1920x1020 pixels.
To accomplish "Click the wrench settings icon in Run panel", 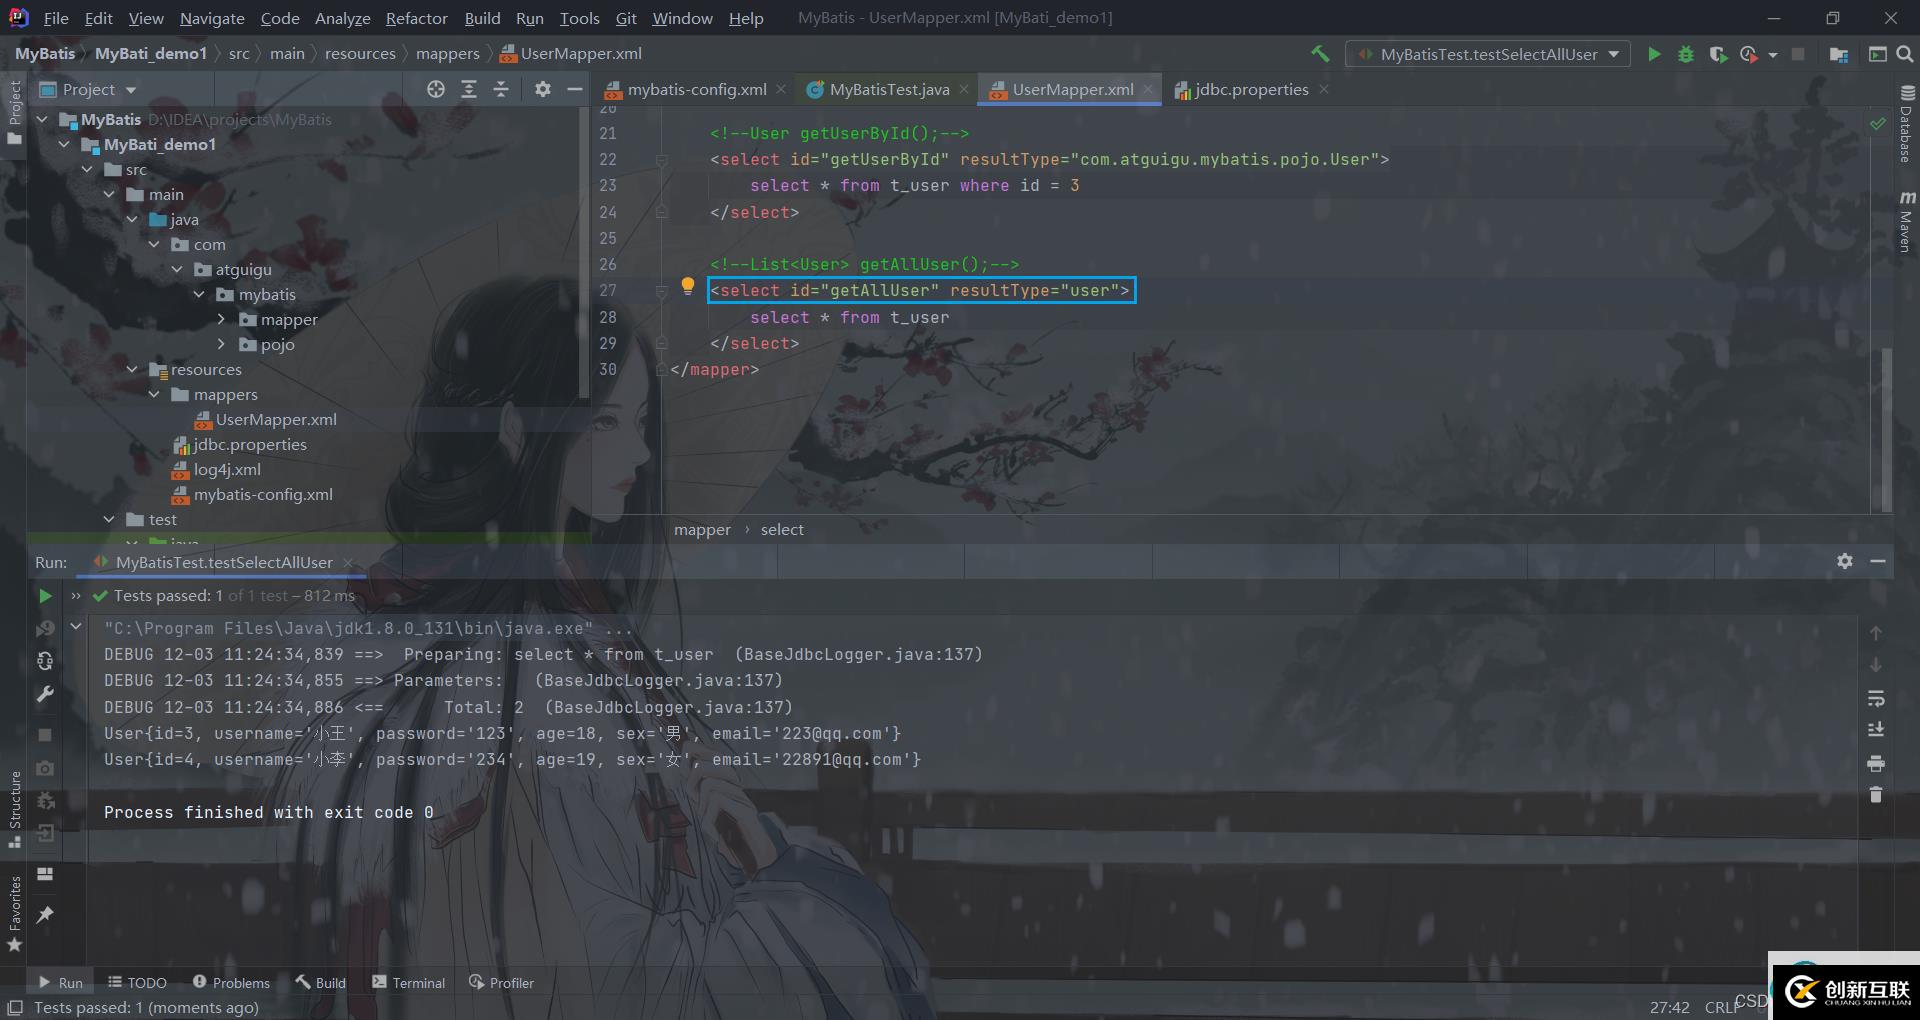I will [x=45, y=694].
